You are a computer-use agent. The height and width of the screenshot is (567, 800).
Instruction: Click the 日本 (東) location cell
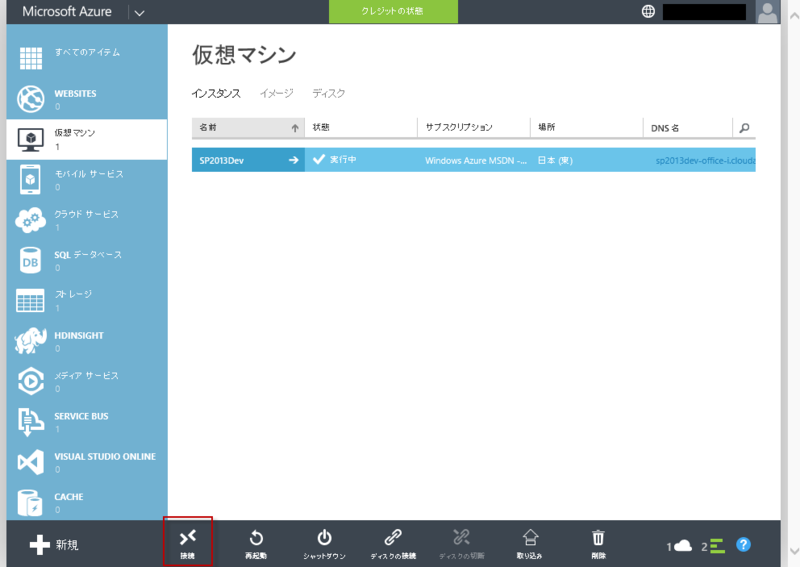[x=587, y=160]
